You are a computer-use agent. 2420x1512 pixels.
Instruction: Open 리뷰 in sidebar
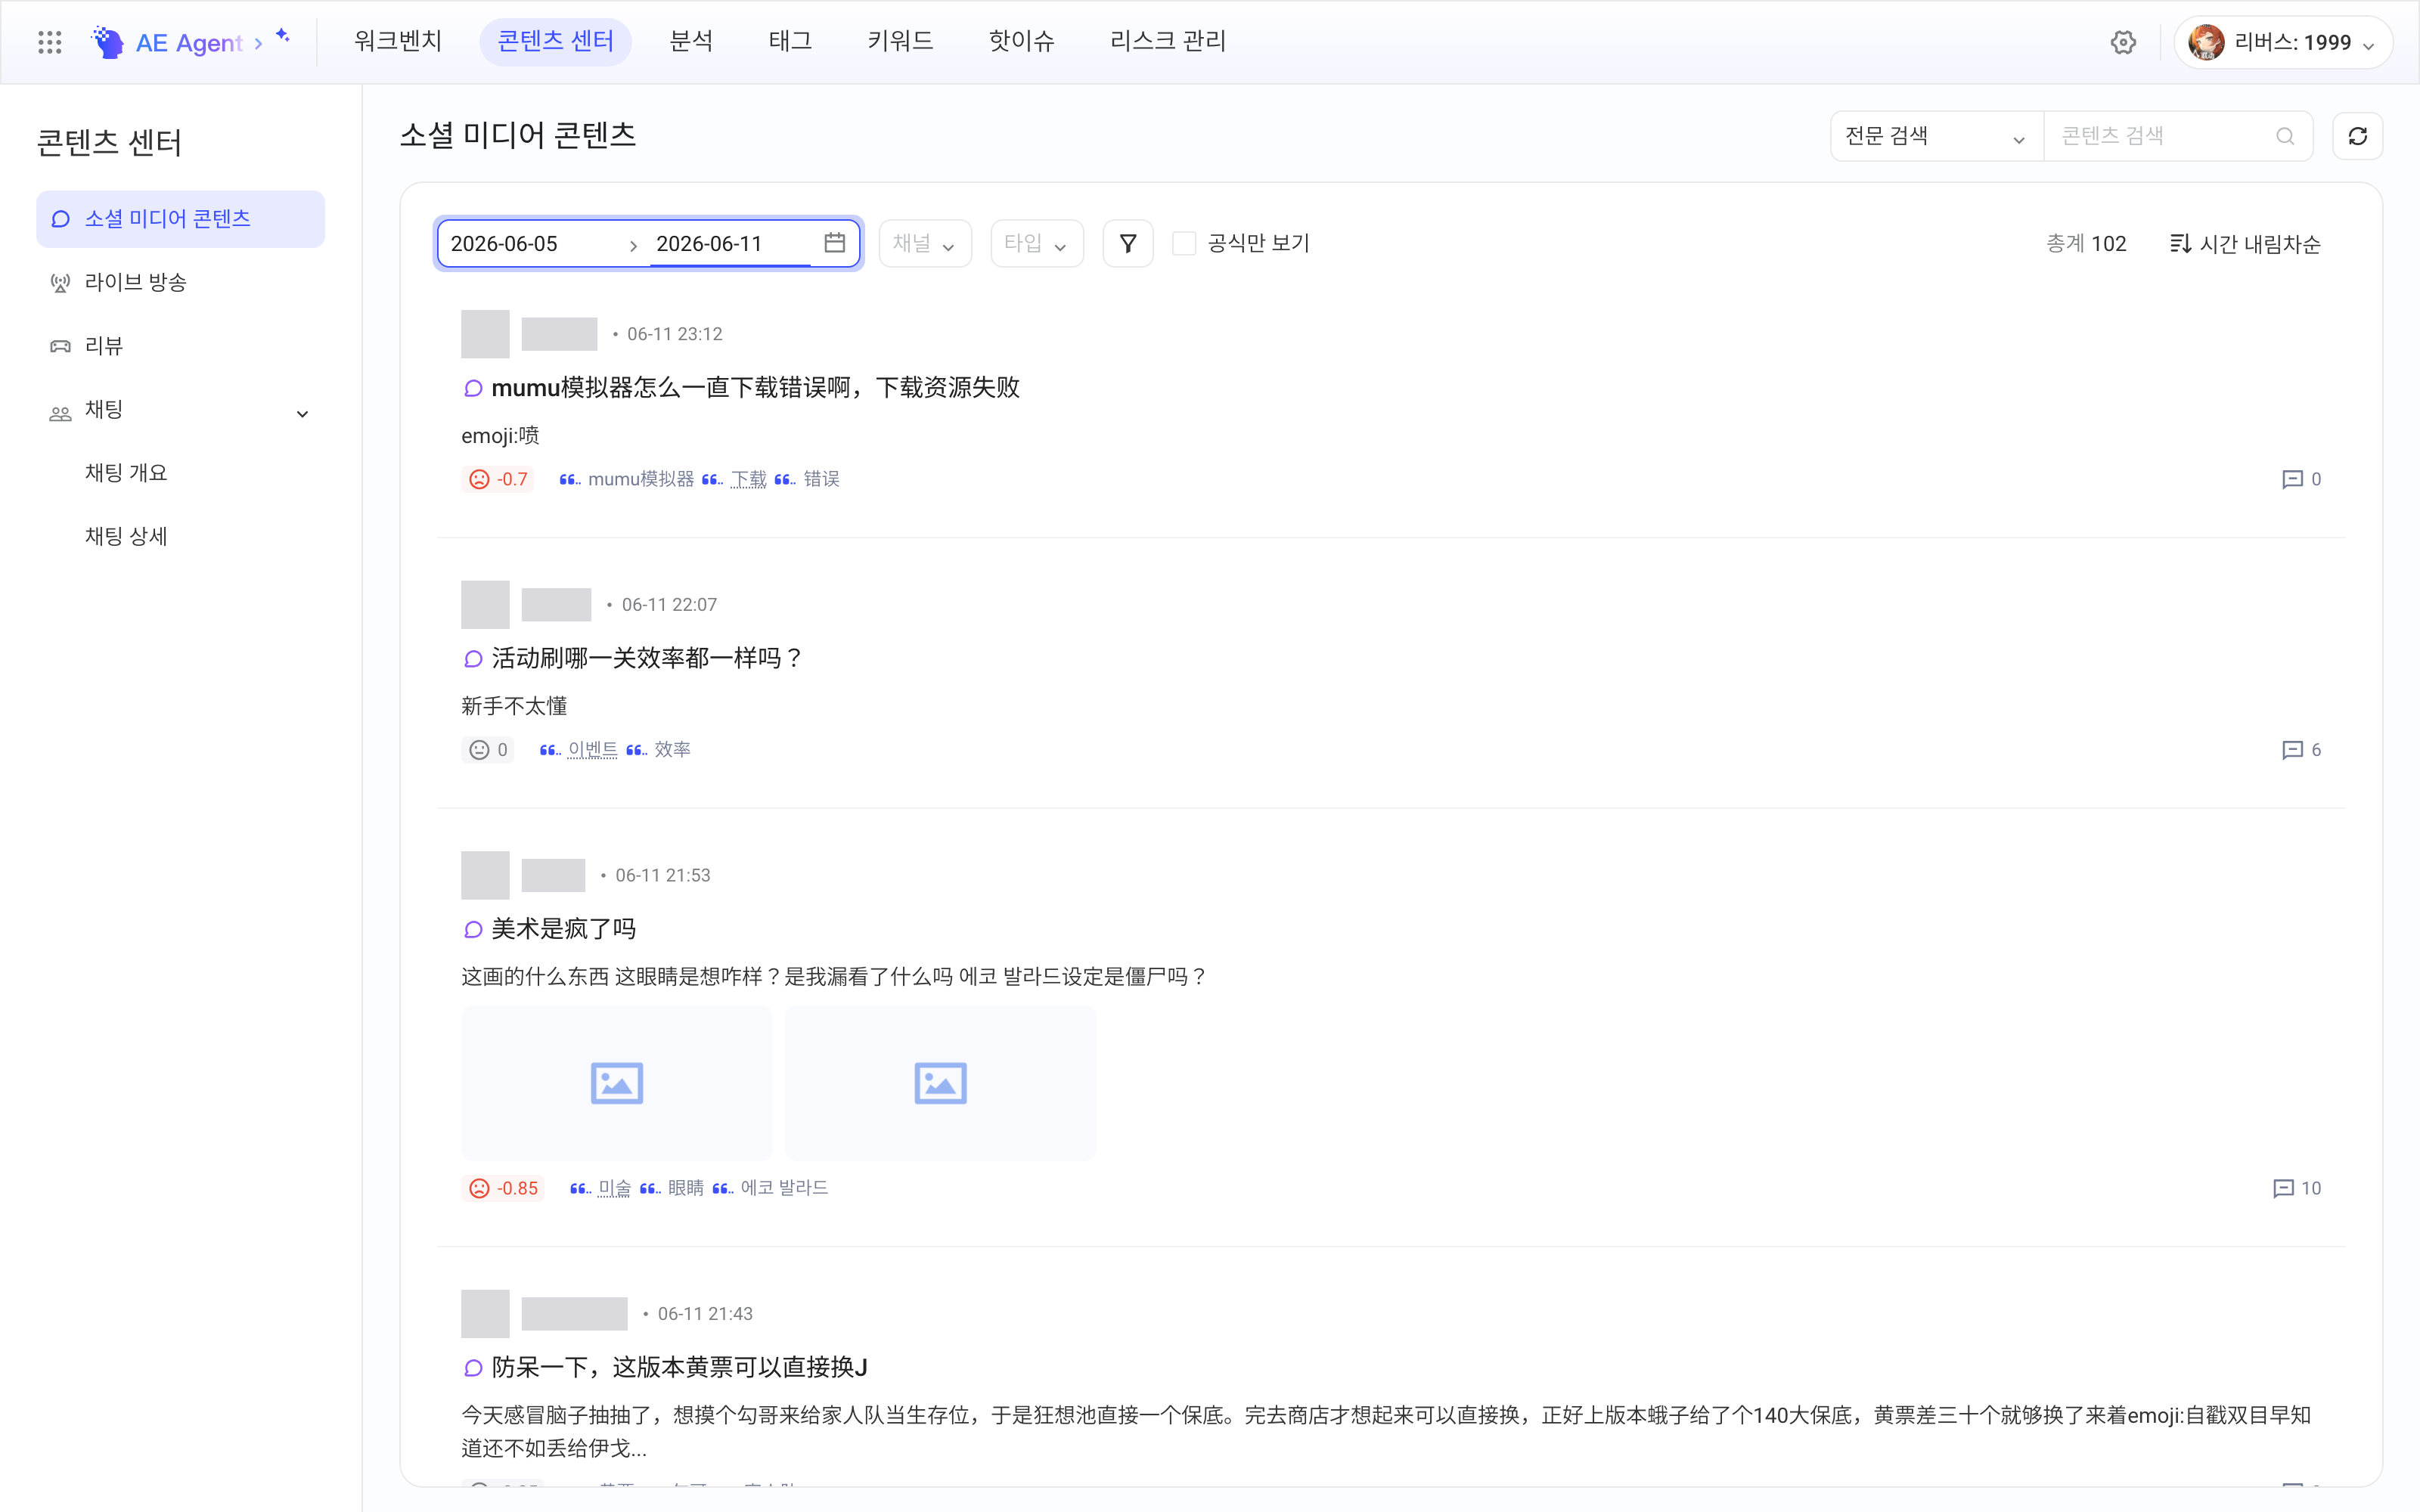[181, 346]
